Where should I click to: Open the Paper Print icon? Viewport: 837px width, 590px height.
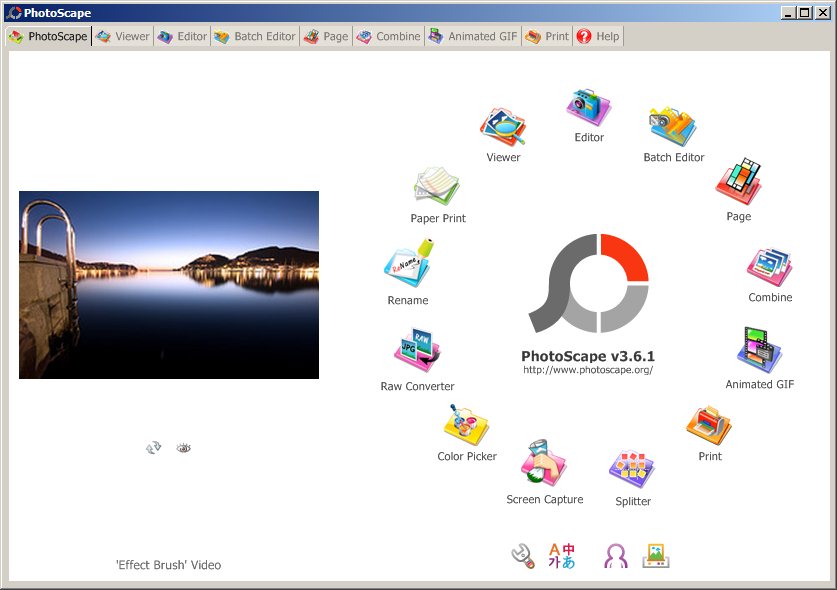437,189
